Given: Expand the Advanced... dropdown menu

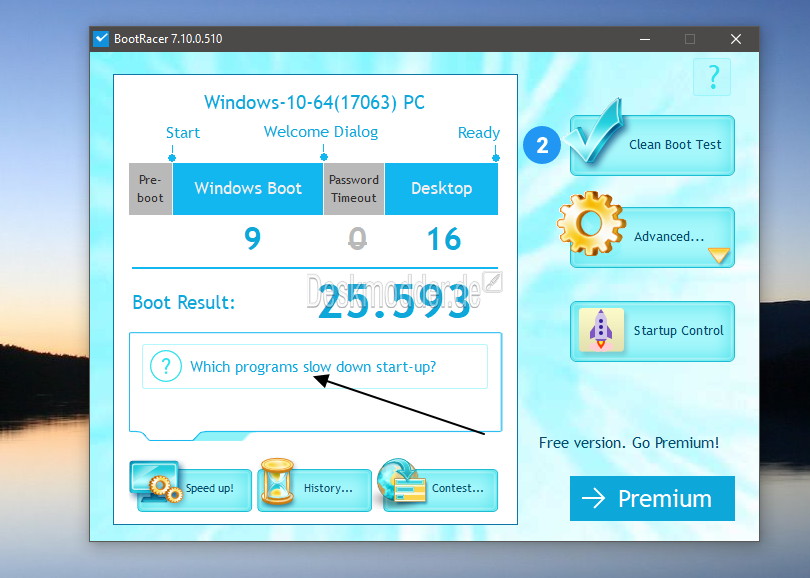Looking at the screenshot, I should (x=652, y=237).
